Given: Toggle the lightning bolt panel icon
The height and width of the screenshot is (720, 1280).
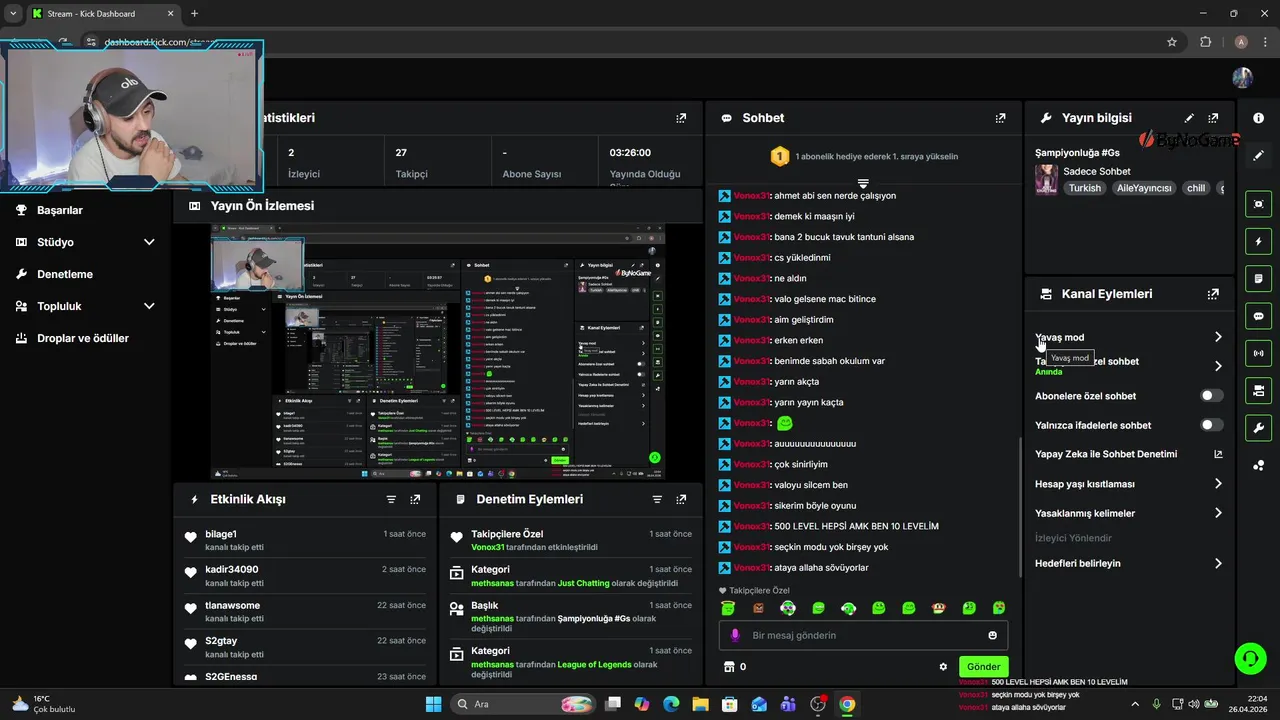Looking at the screenshot, I should [1258, 241].
